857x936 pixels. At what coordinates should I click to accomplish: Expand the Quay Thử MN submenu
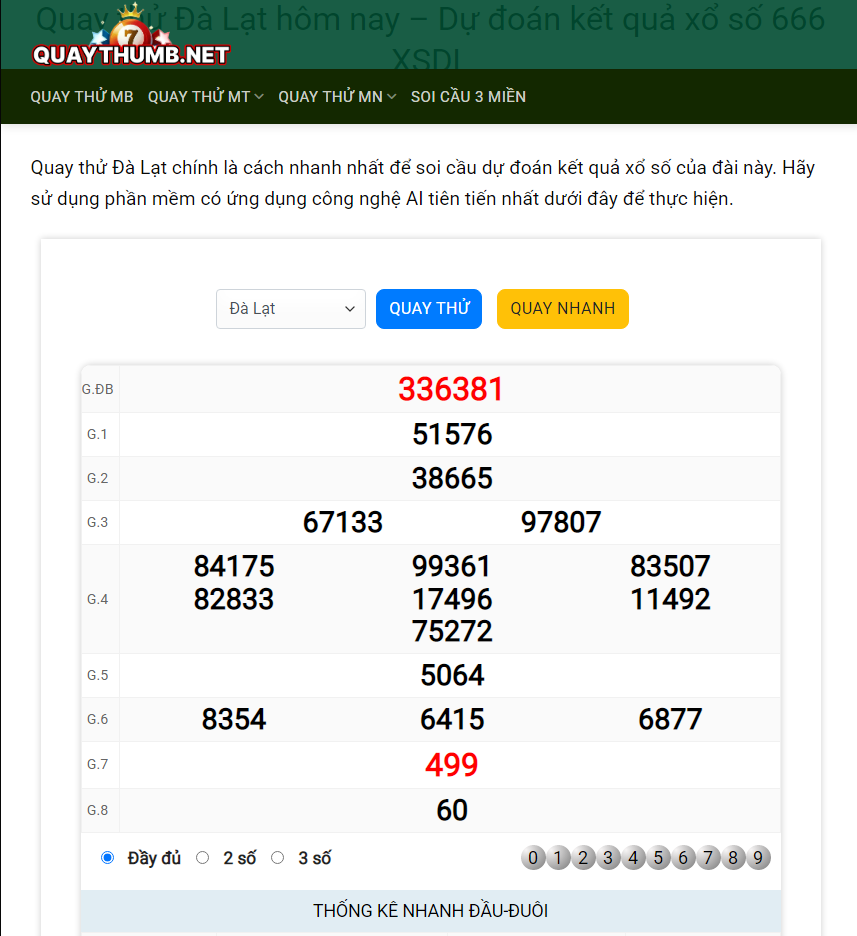tap(337, 97)
